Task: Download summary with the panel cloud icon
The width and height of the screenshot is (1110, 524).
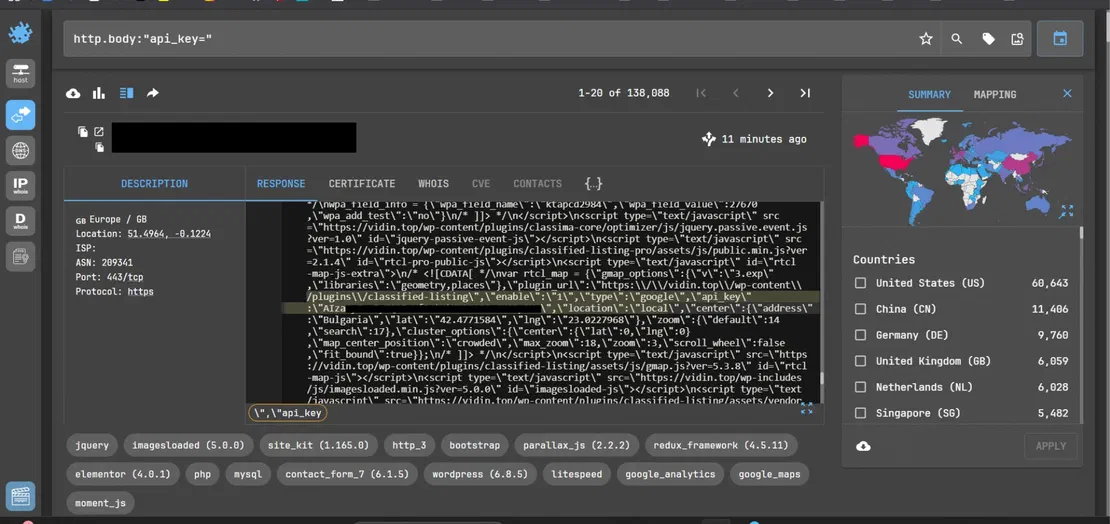Action: pos(864,446)
